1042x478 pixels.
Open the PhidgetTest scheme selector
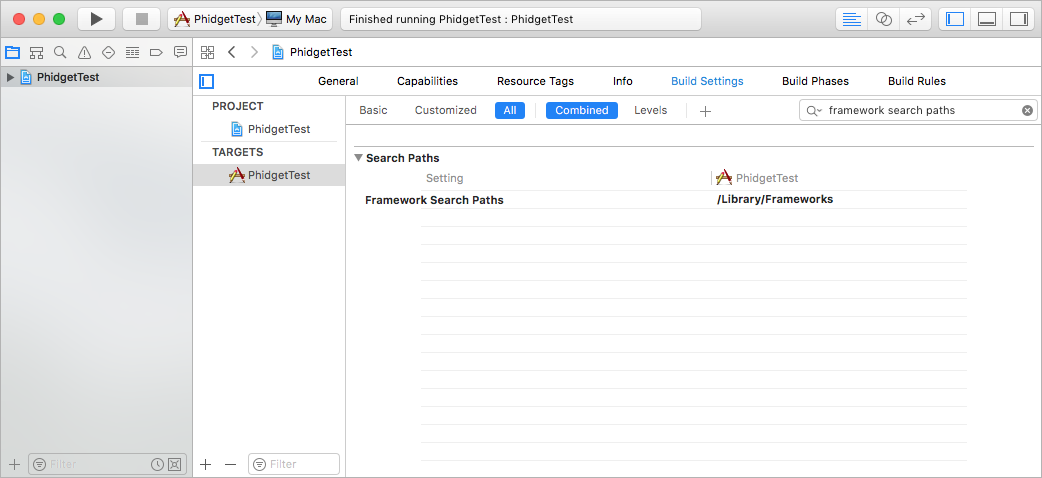(x=214, y=19)
